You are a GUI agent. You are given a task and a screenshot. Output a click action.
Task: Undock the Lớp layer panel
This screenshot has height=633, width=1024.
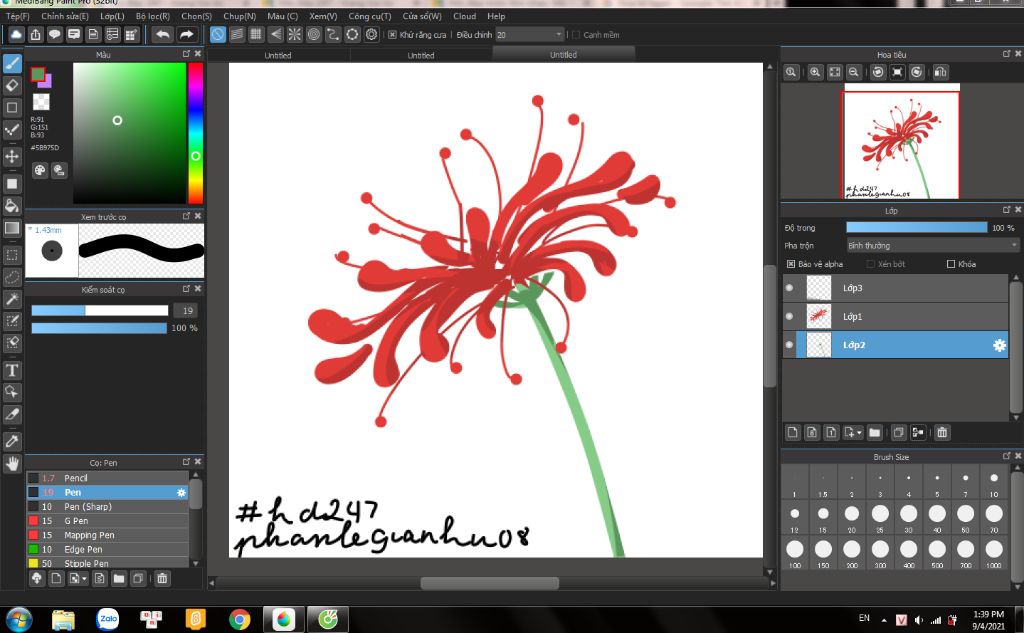click(1006, 210)
